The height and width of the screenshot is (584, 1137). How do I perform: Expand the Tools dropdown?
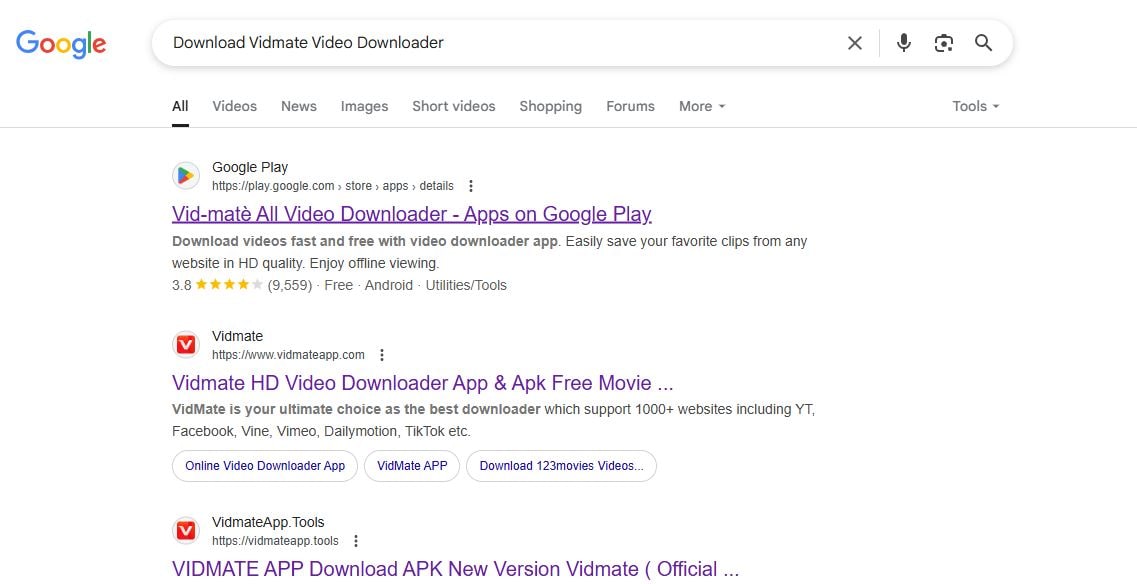click(975, 106)
